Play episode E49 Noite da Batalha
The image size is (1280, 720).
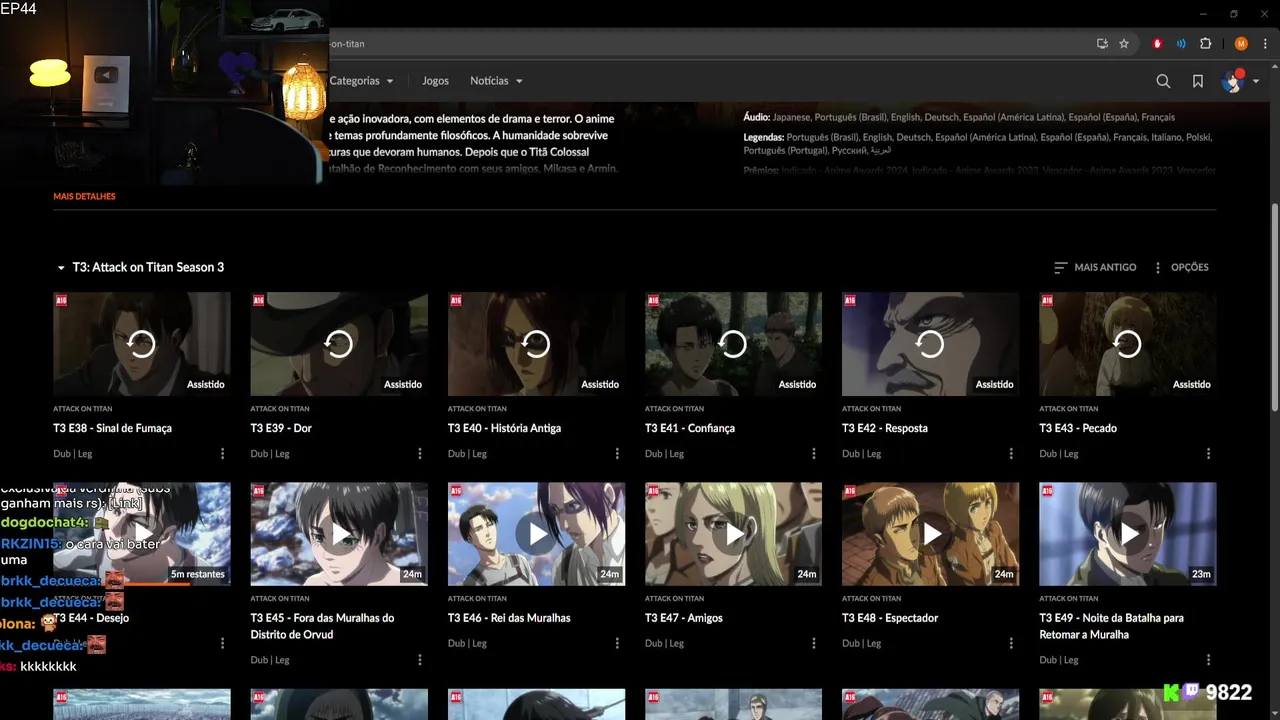(x=1127, y=534)
